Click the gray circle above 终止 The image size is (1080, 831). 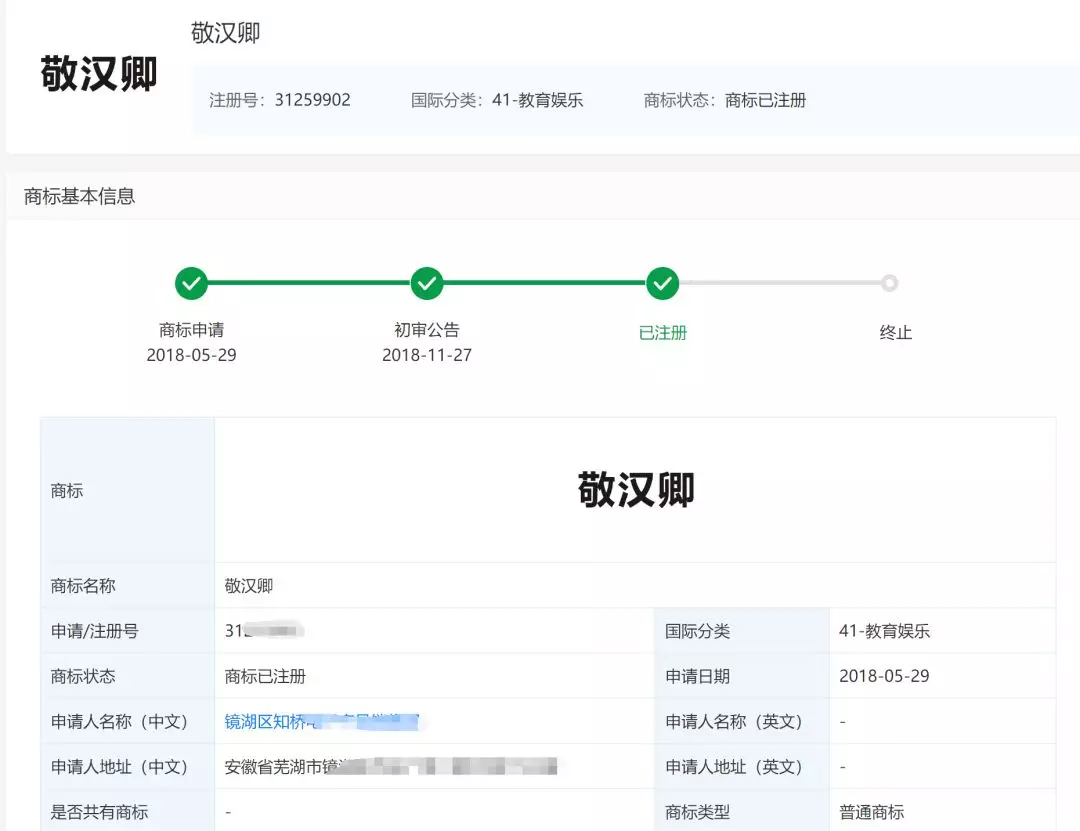coord(889,284)
